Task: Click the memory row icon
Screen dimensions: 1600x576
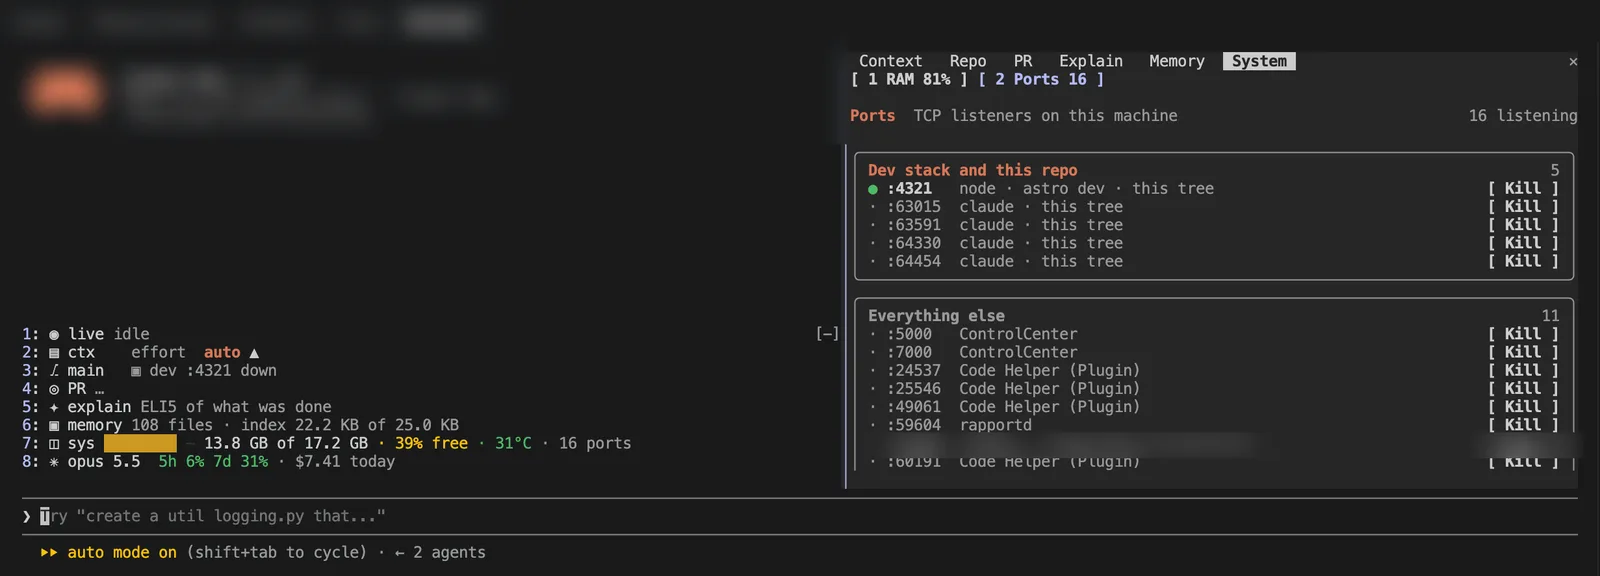Action: tap(54, 424)
